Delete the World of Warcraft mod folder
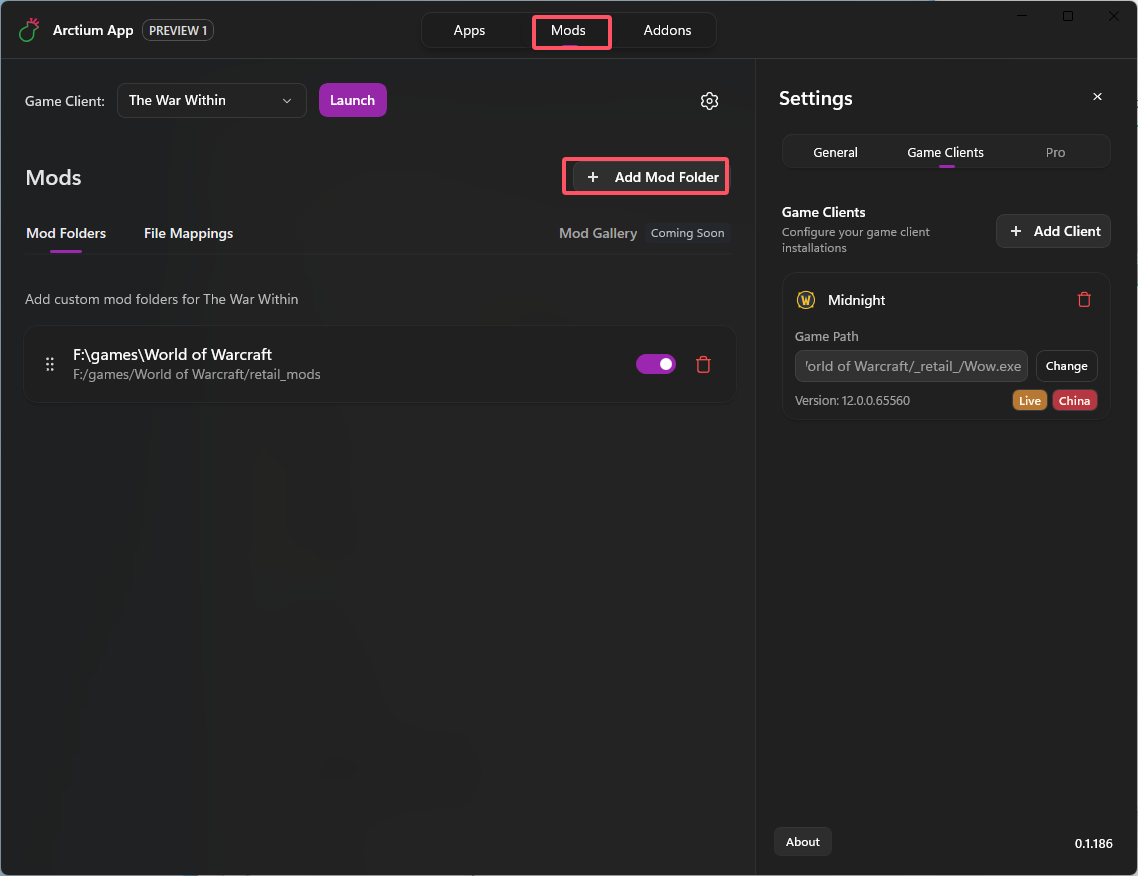The width and height of the screenshot is (1138, 876). click(x=703, y=365)
